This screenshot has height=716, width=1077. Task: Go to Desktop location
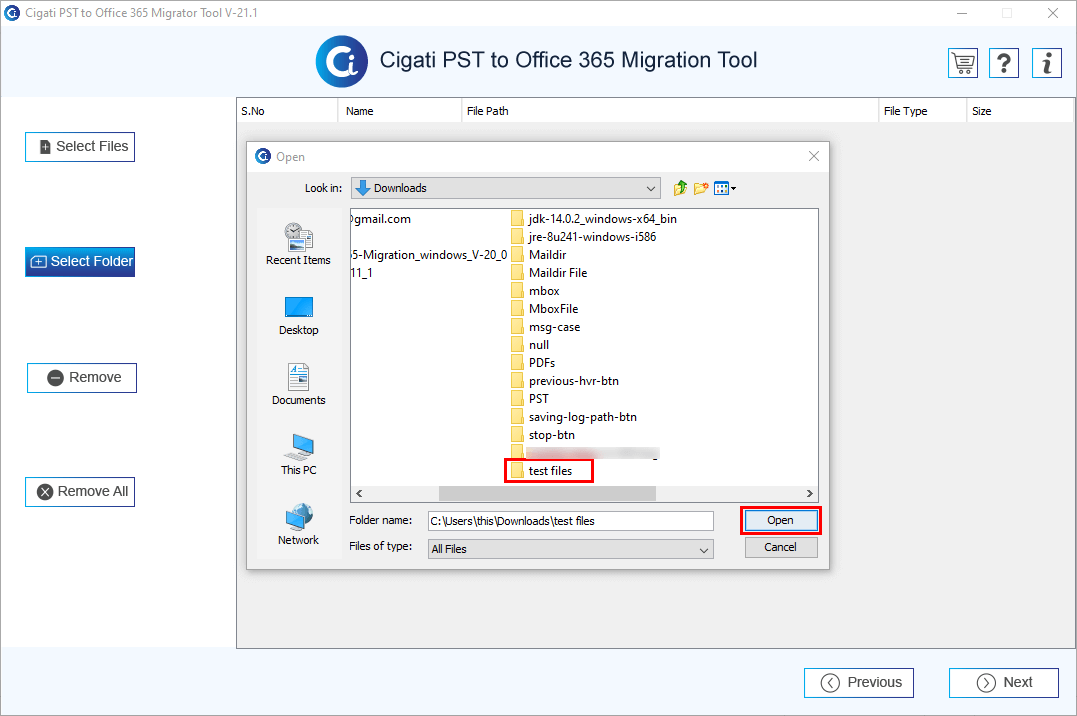click(298, 315)
